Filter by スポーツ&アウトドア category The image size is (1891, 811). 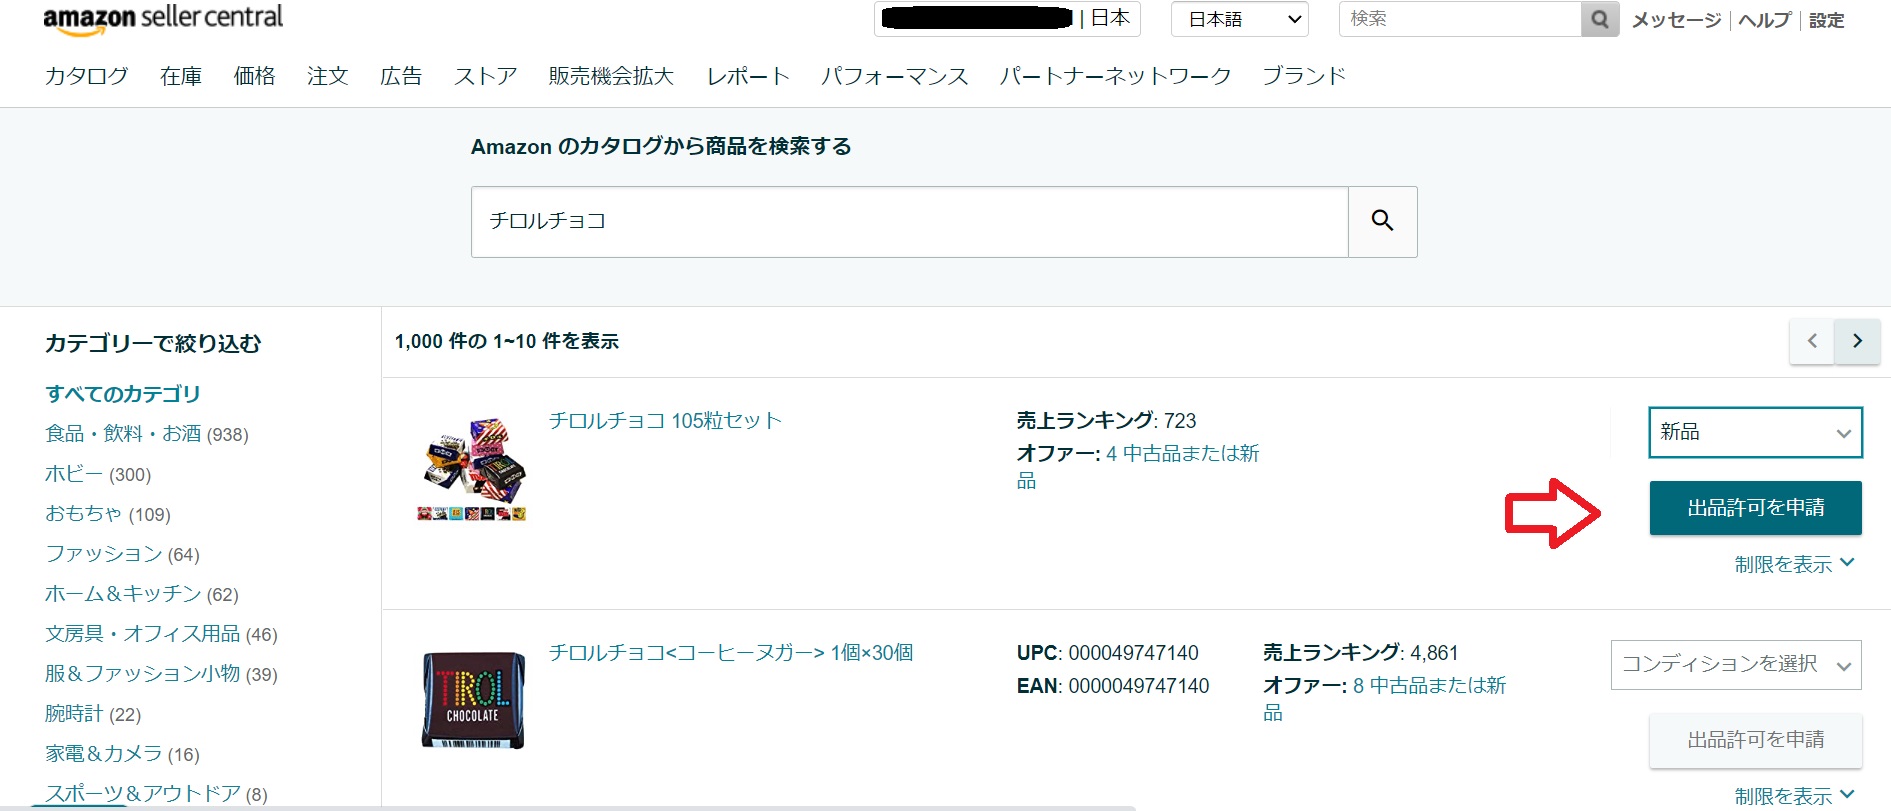click(156, 794)
